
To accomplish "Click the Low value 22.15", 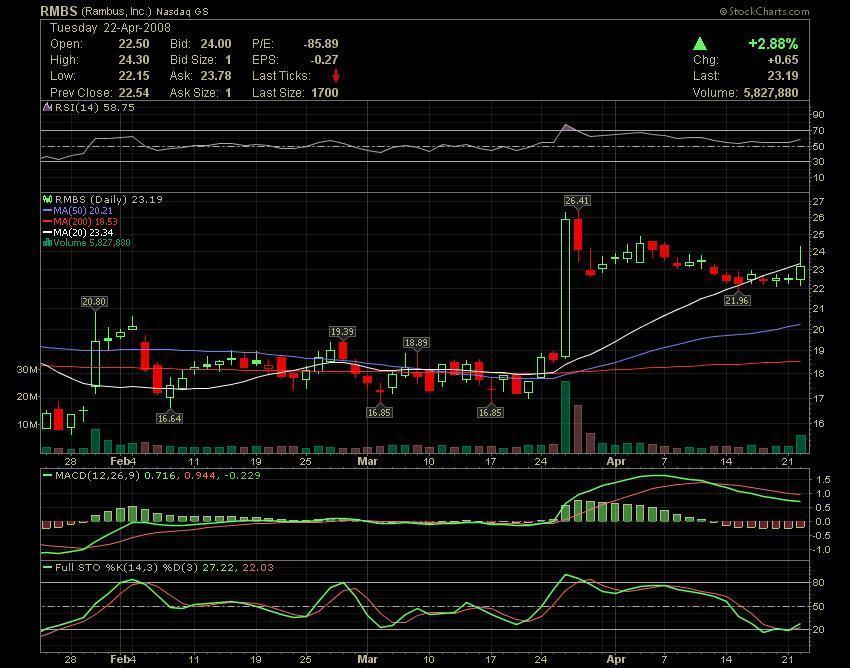I will [133, 76].
